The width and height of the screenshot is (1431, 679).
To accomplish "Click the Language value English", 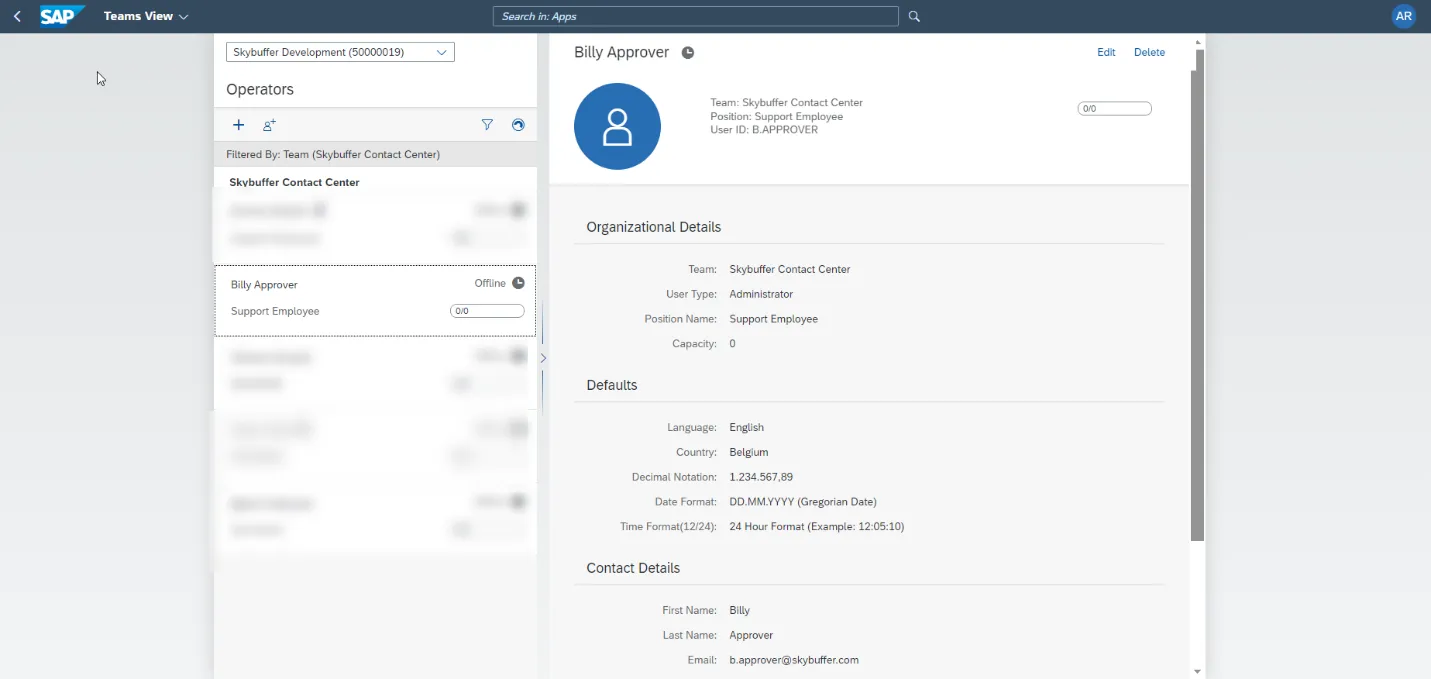I will coord(746,427).
